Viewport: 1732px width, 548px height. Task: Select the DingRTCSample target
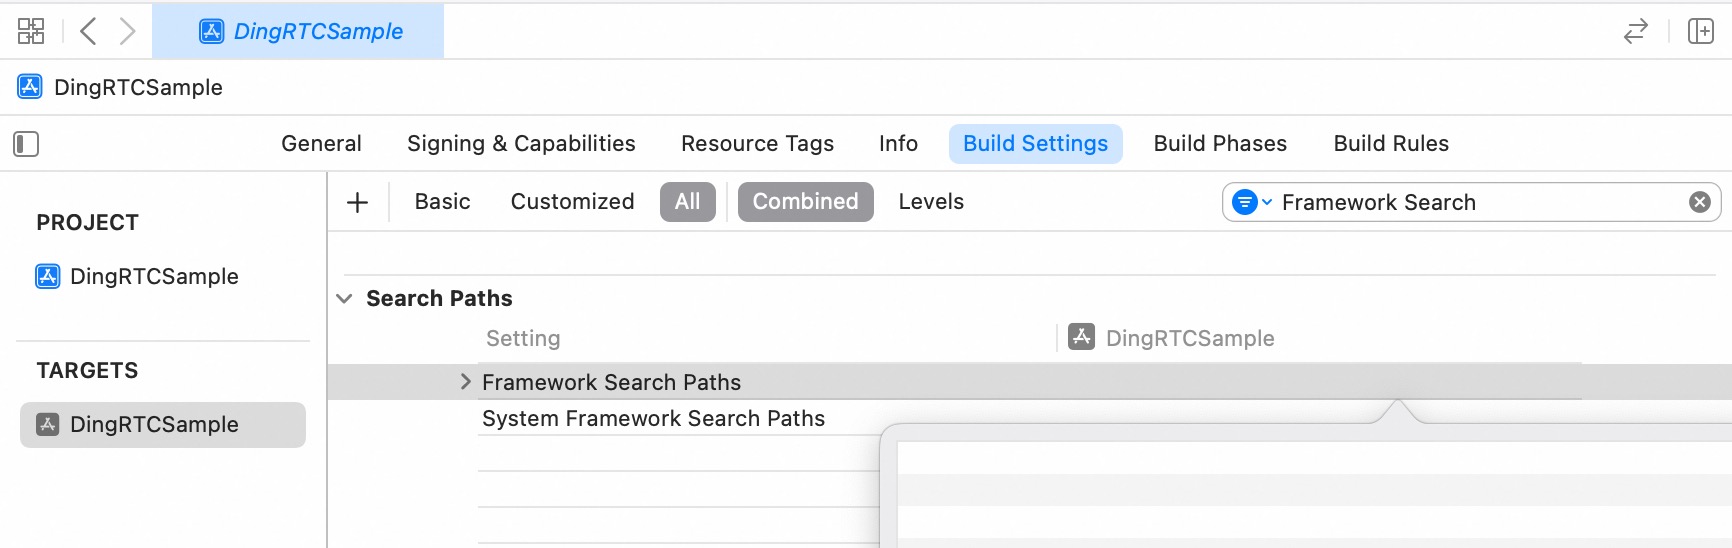pos(163,425)
